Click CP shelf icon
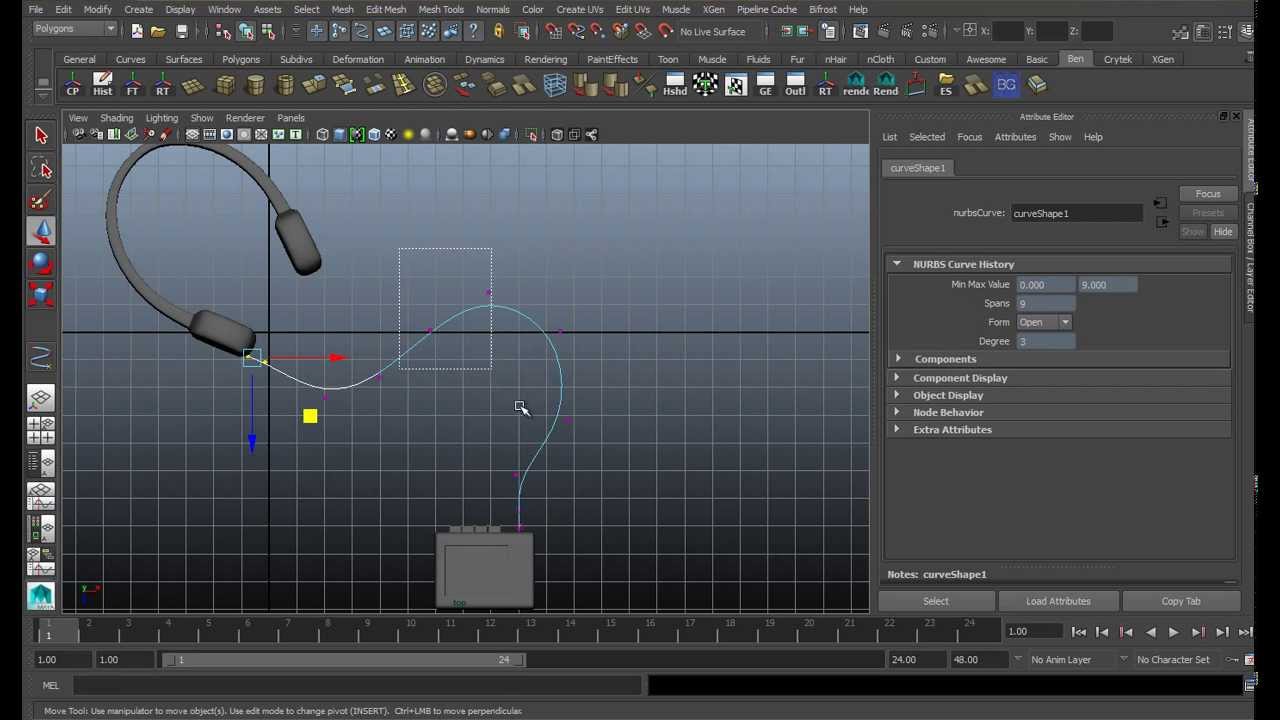 (72, 85)
